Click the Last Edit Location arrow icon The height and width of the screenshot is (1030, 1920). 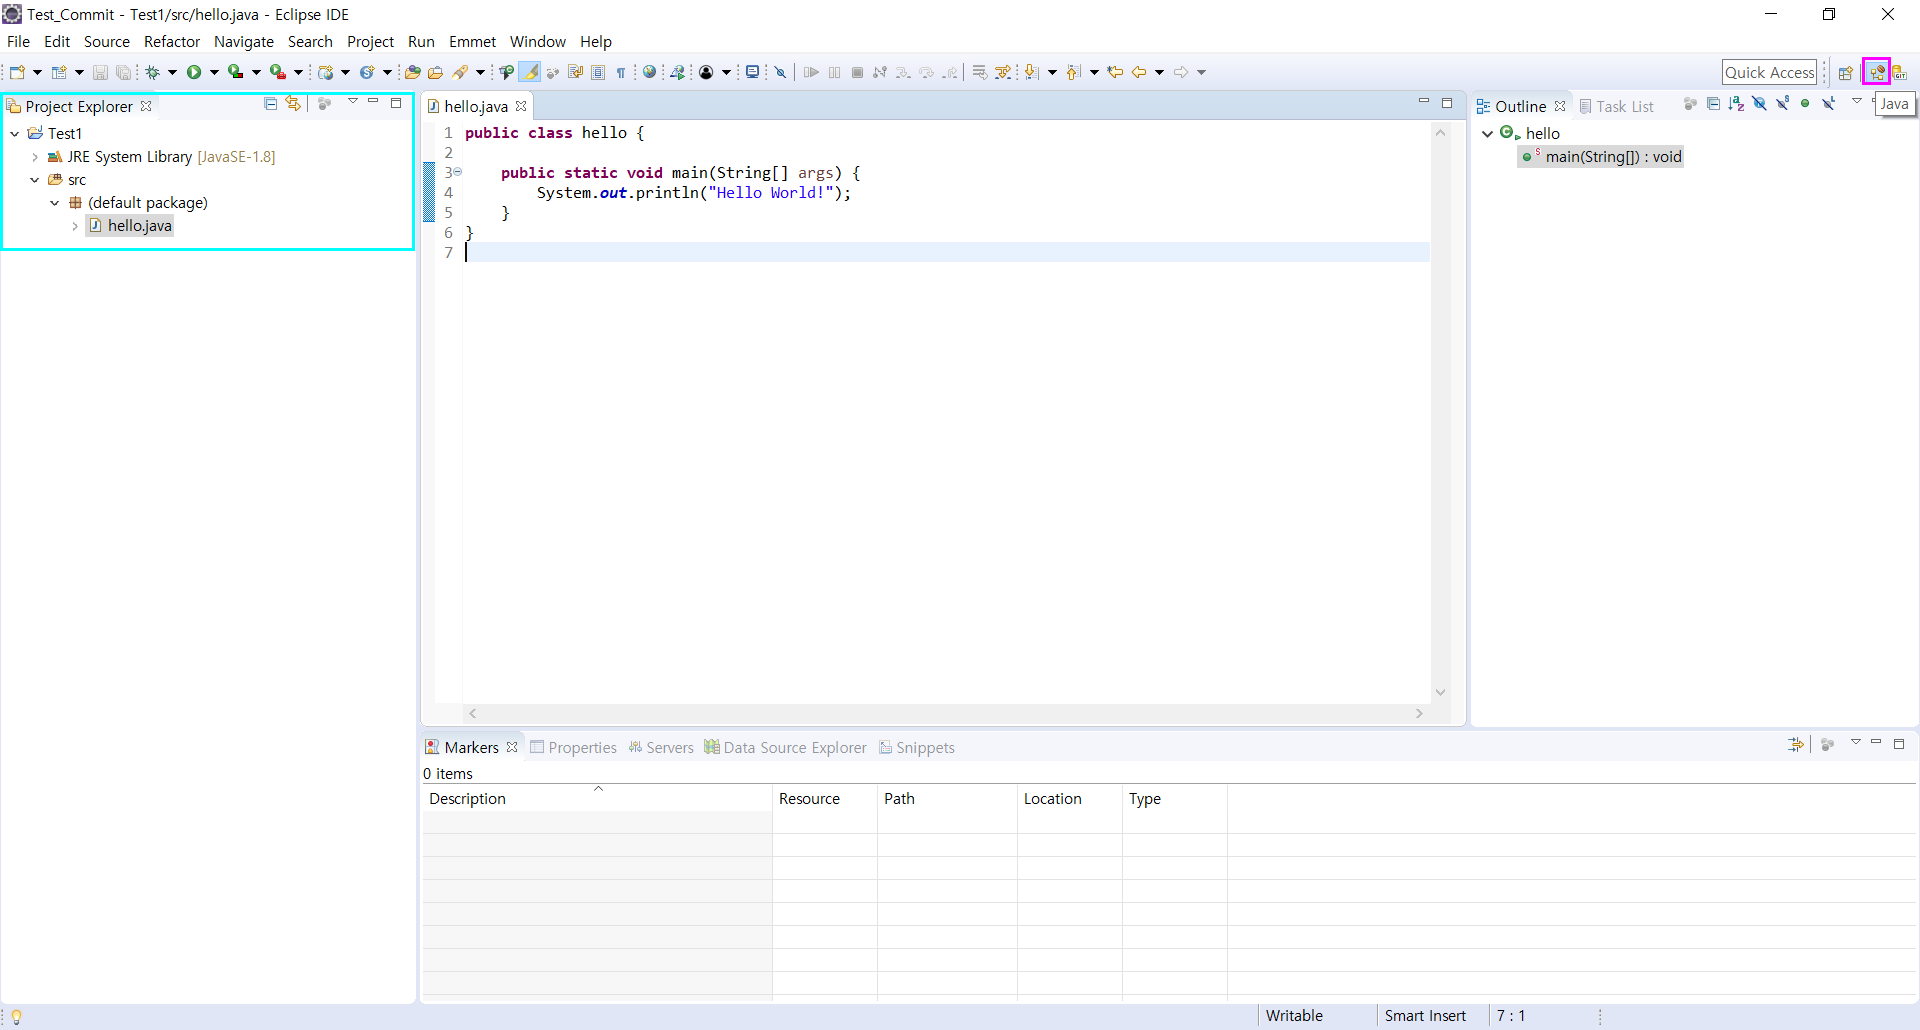[x=1115, y=72]
